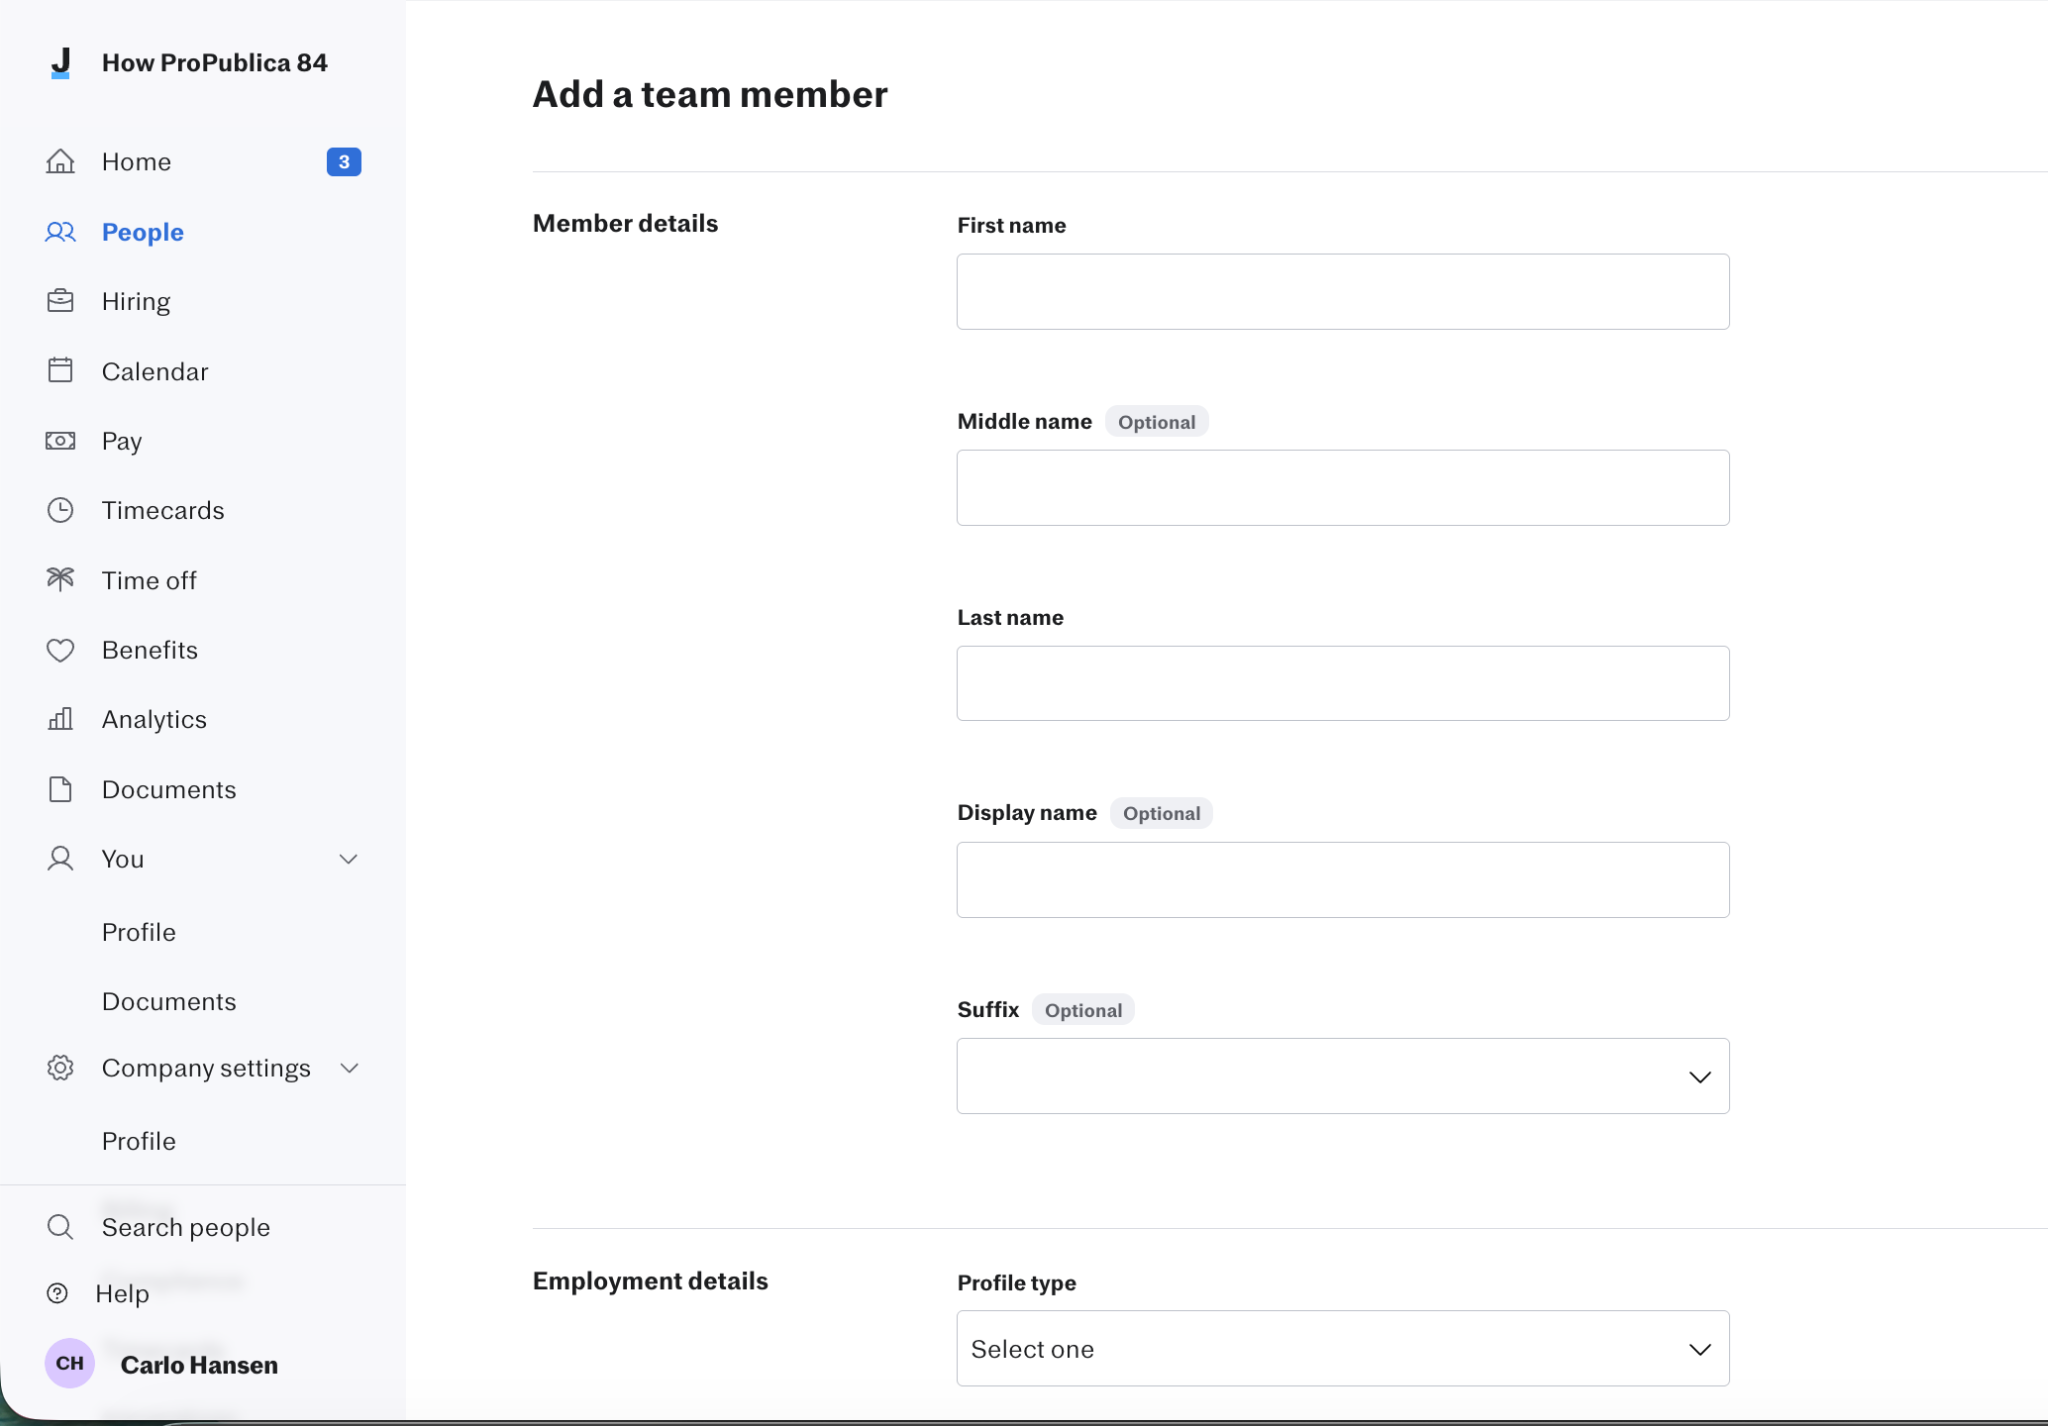2048x1426 pixels.
Task: Click the Search people magnifier icon
Action: tap(60, 1227)
